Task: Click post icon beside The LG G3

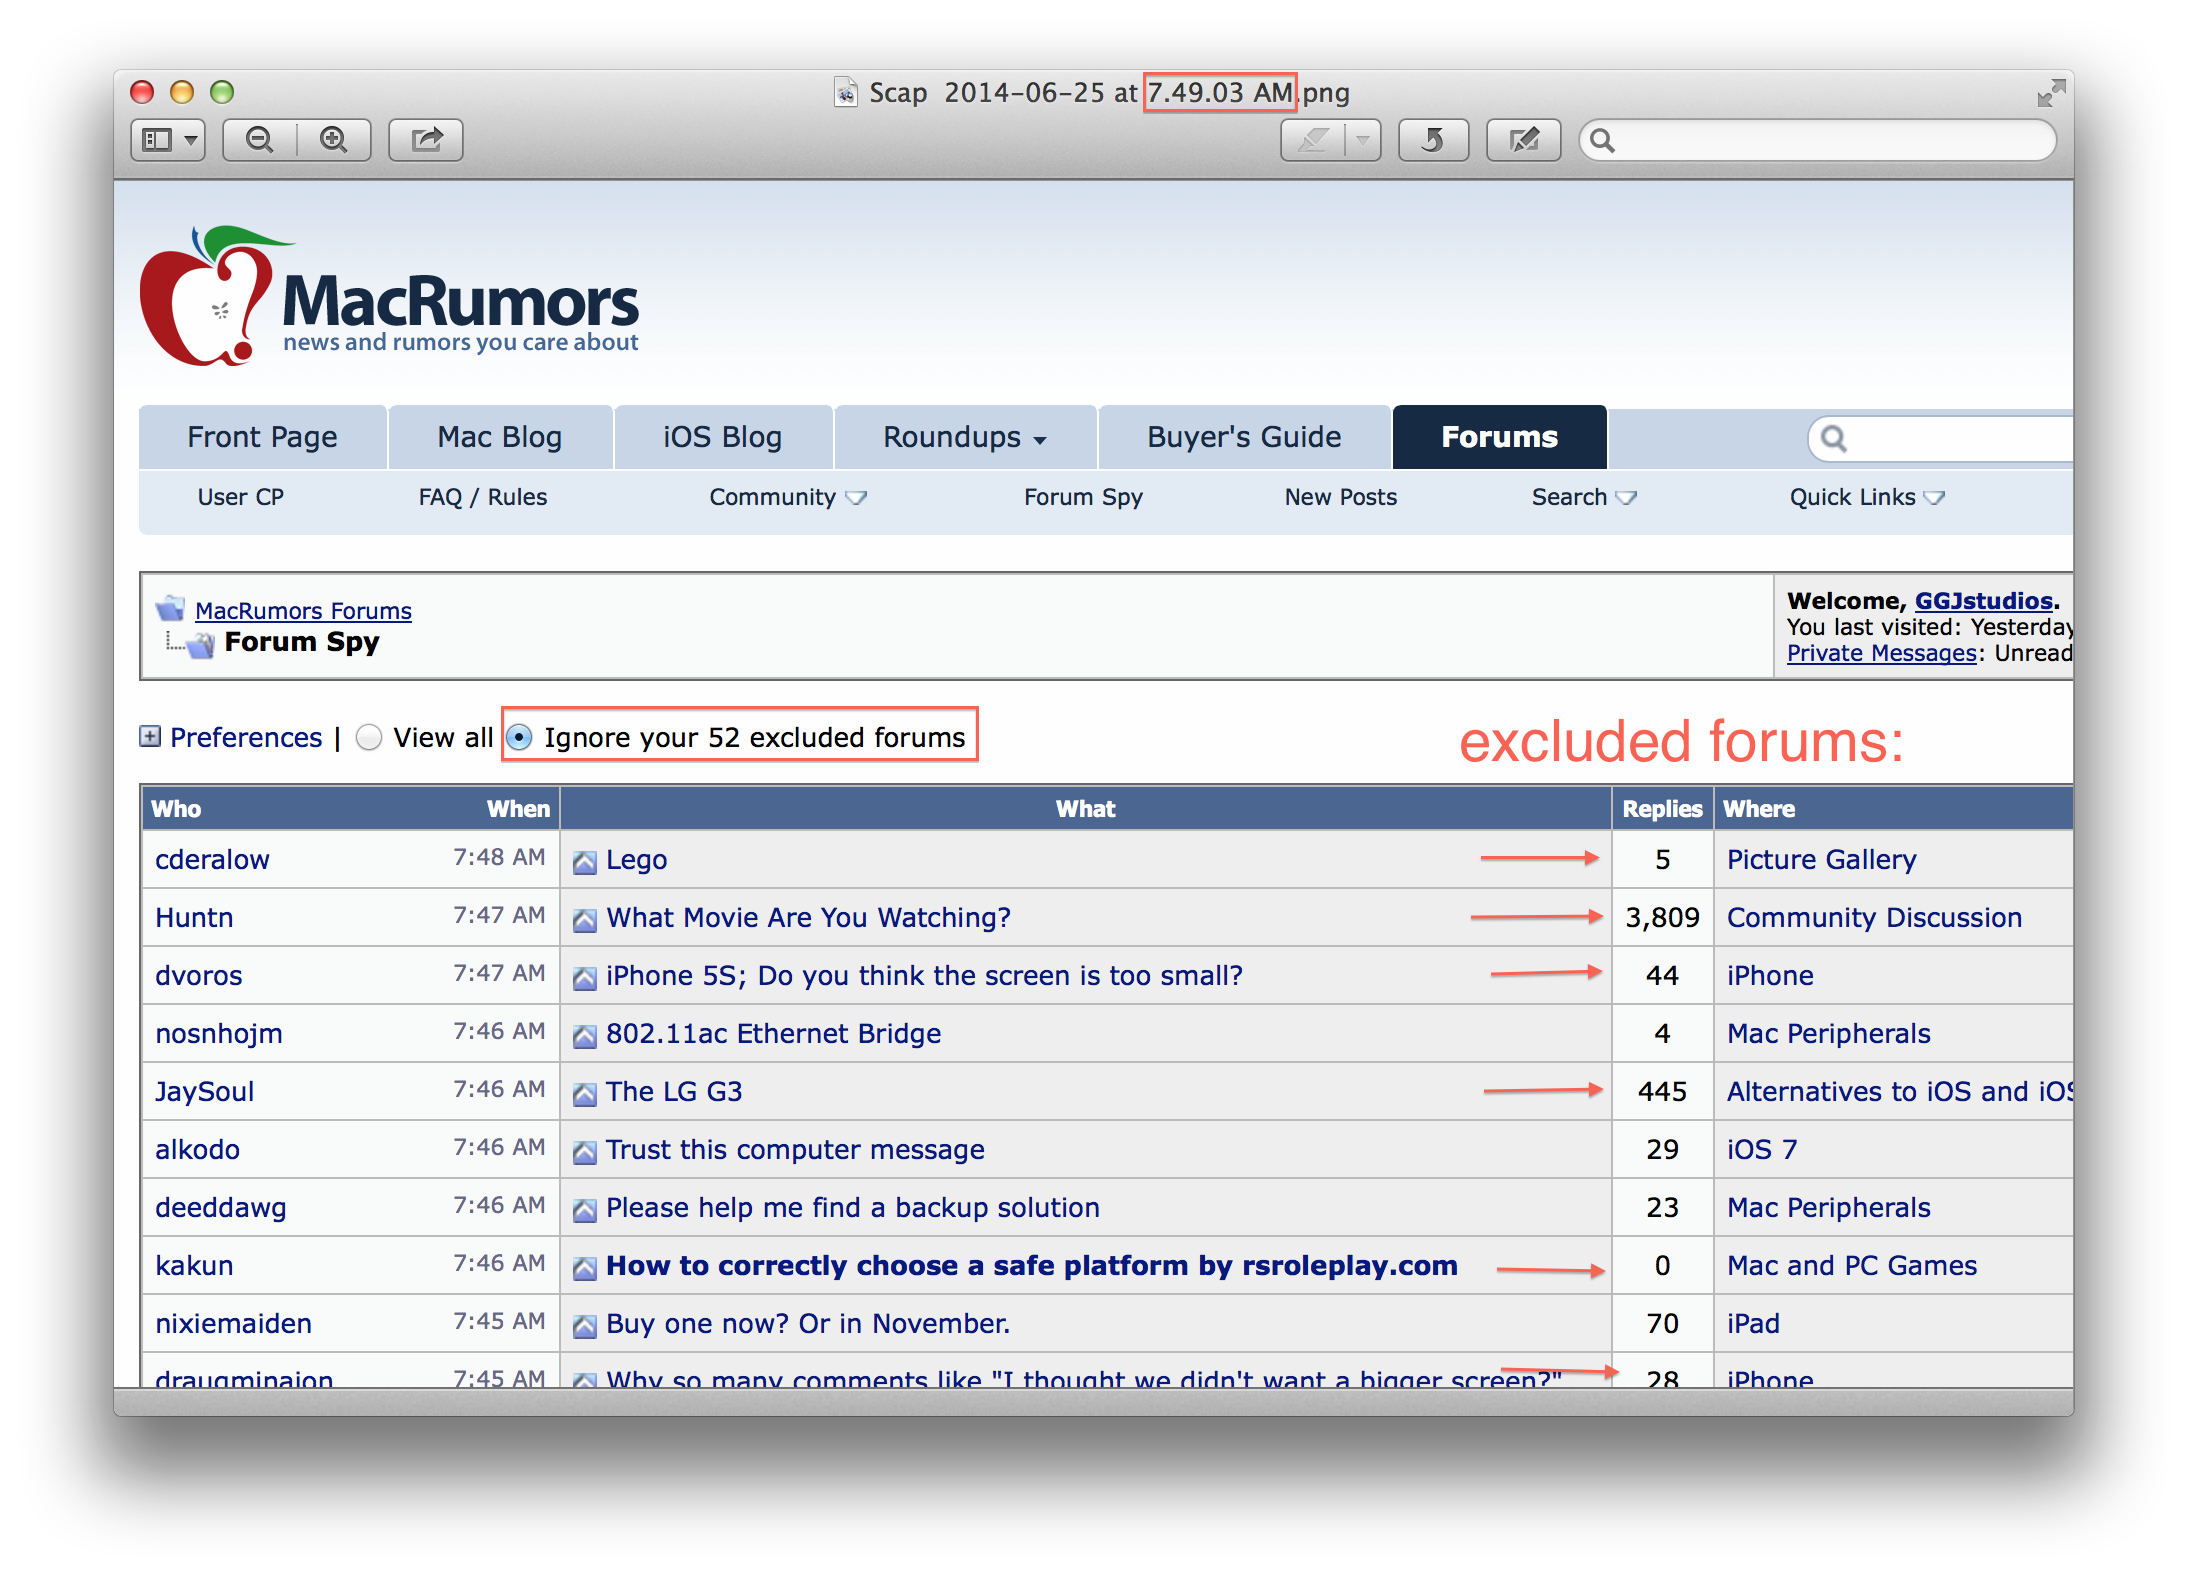Action: (585, 1094)
